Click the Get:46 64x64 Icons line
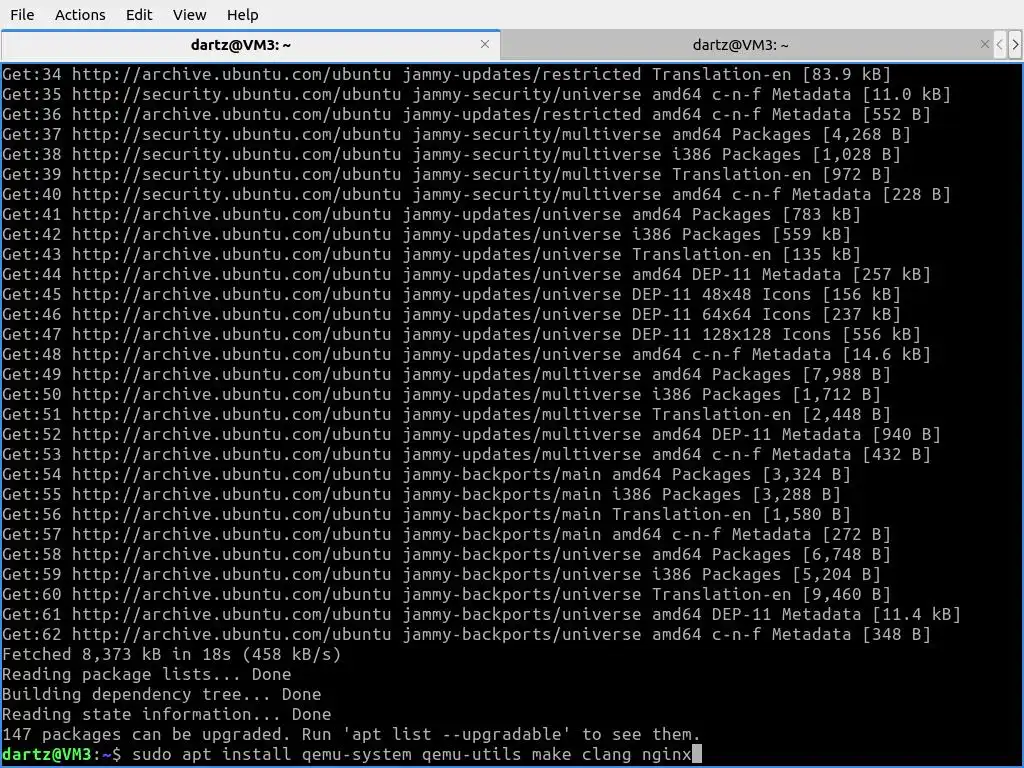This screenshot has height=768, width=1024. tap(451, 314)
